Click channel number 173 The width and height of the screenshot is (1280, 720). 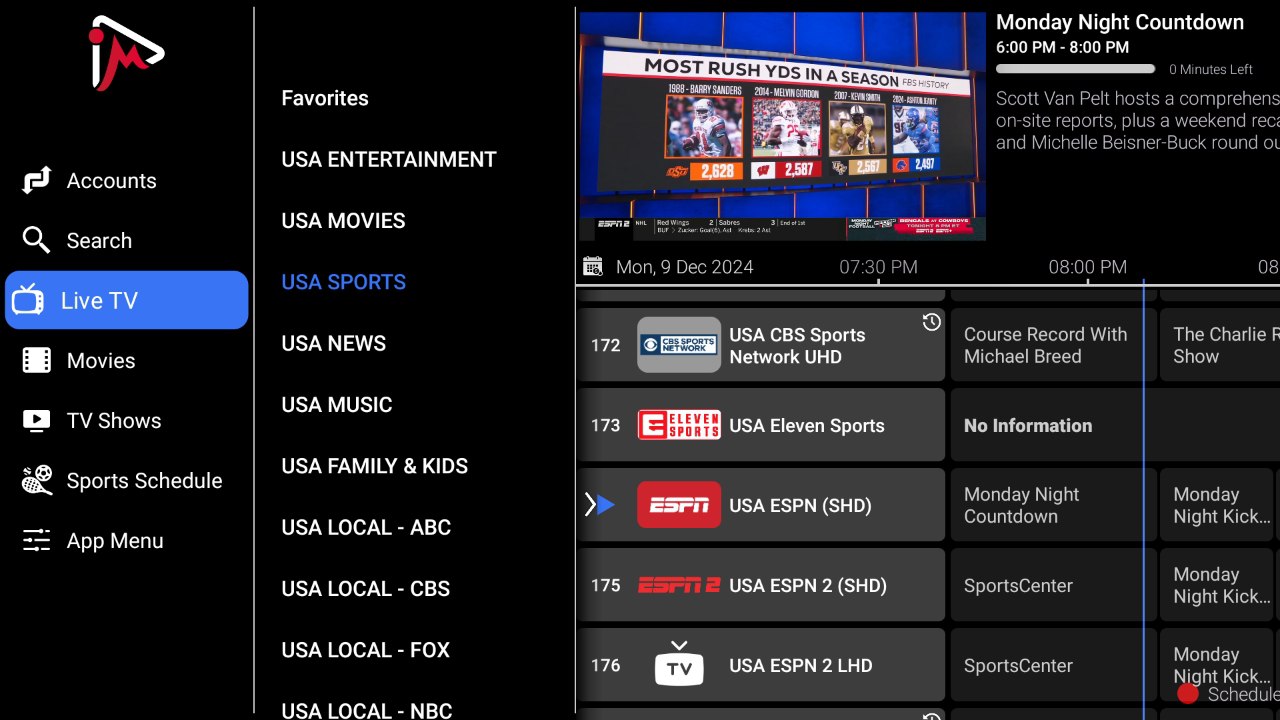click(605, 425)
